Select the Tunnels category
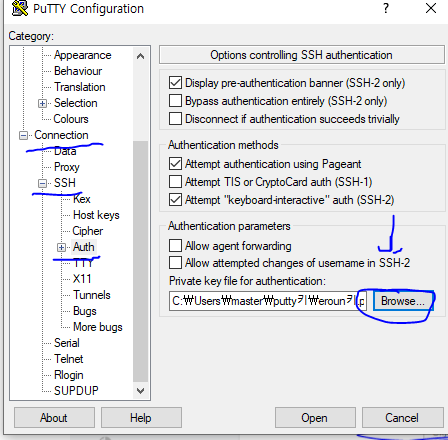 pos(92,295)
